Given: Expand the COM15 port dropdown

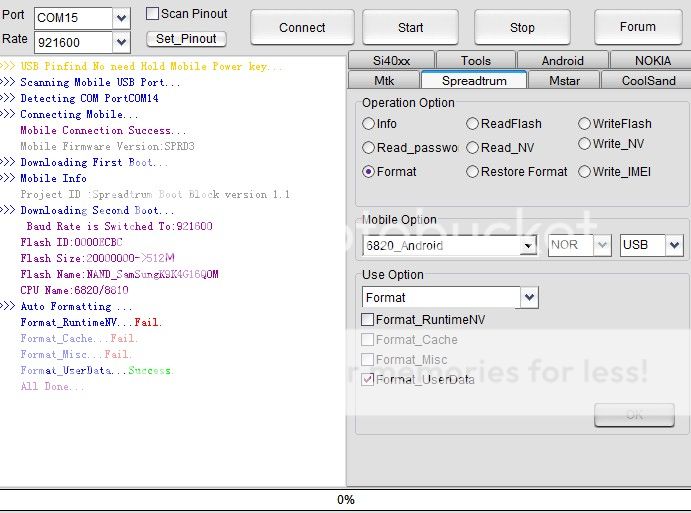Looking at the screenshot, I should pos(121,18).
